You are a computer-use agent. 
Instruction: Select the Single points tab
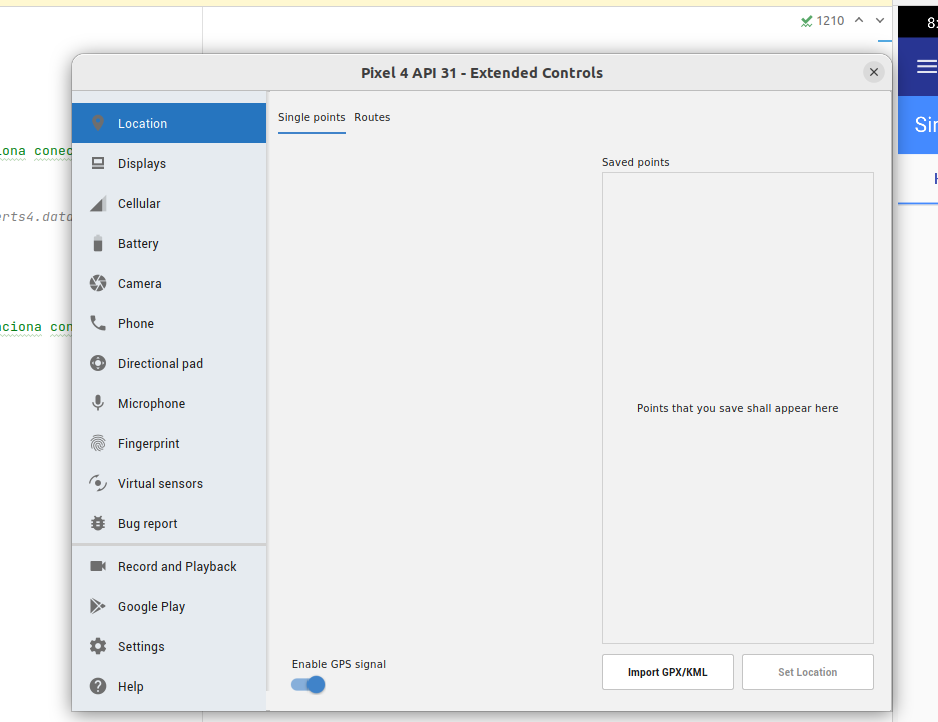(x=311, y=117)
